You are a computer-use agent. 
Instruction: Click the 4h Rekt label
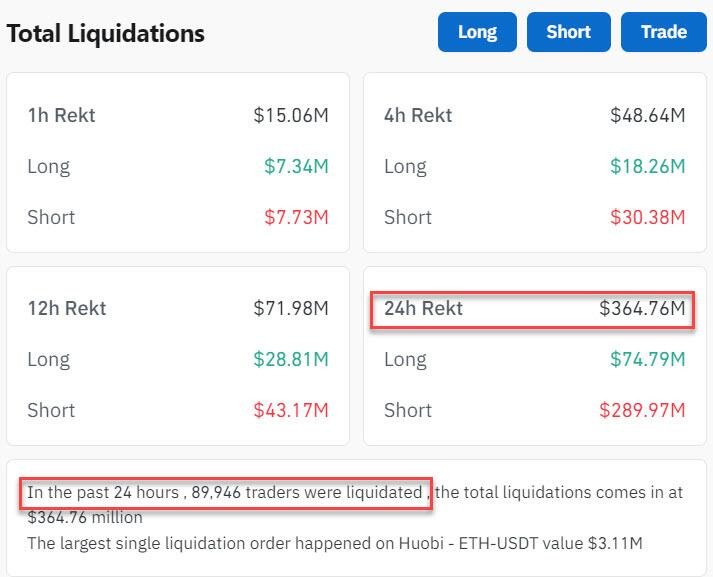coord(418,115)
